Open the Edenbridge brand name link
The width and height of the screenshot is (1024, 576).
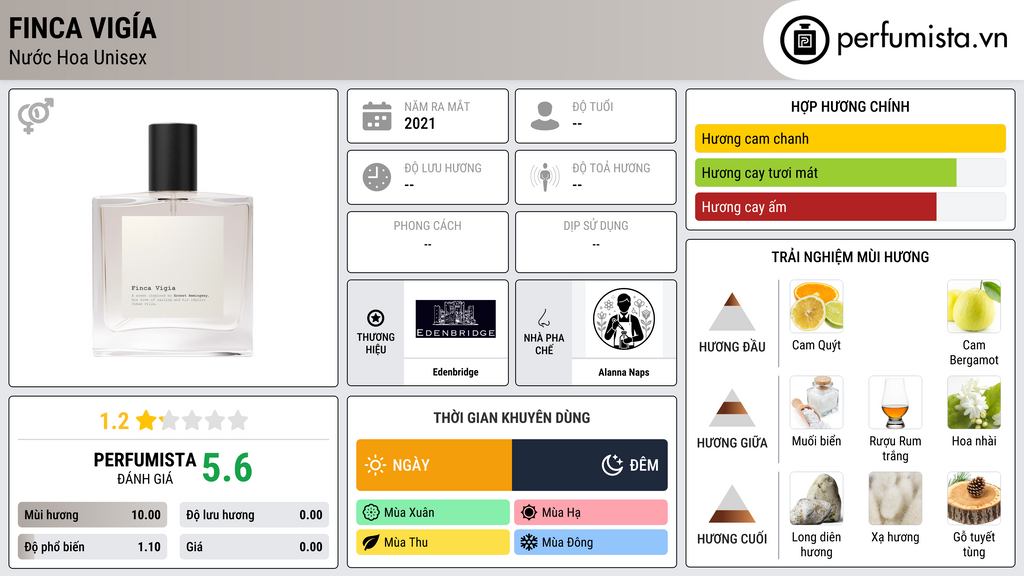pyautogui.click(x=455, y=372)
